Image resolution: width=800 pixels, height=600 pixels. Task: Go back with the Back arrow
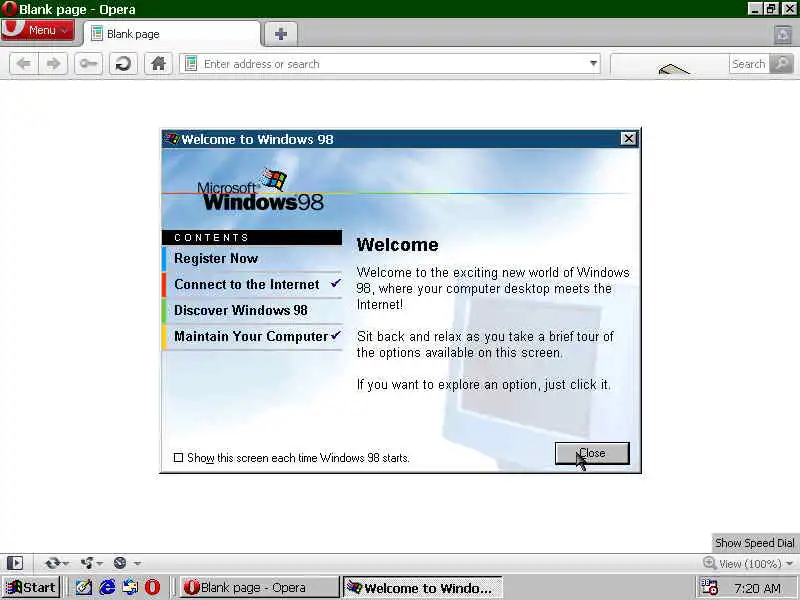point(23,64)
